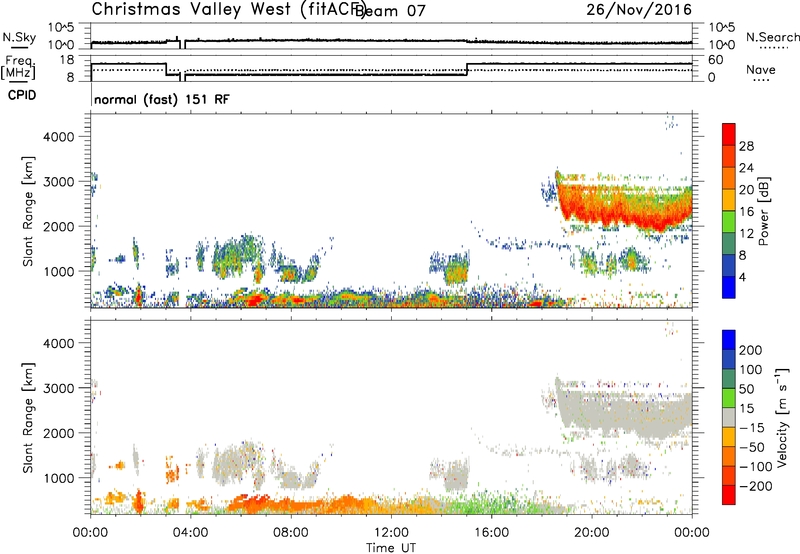
Task: Click the "CPID" row label
Action: [x=22, y=95]
